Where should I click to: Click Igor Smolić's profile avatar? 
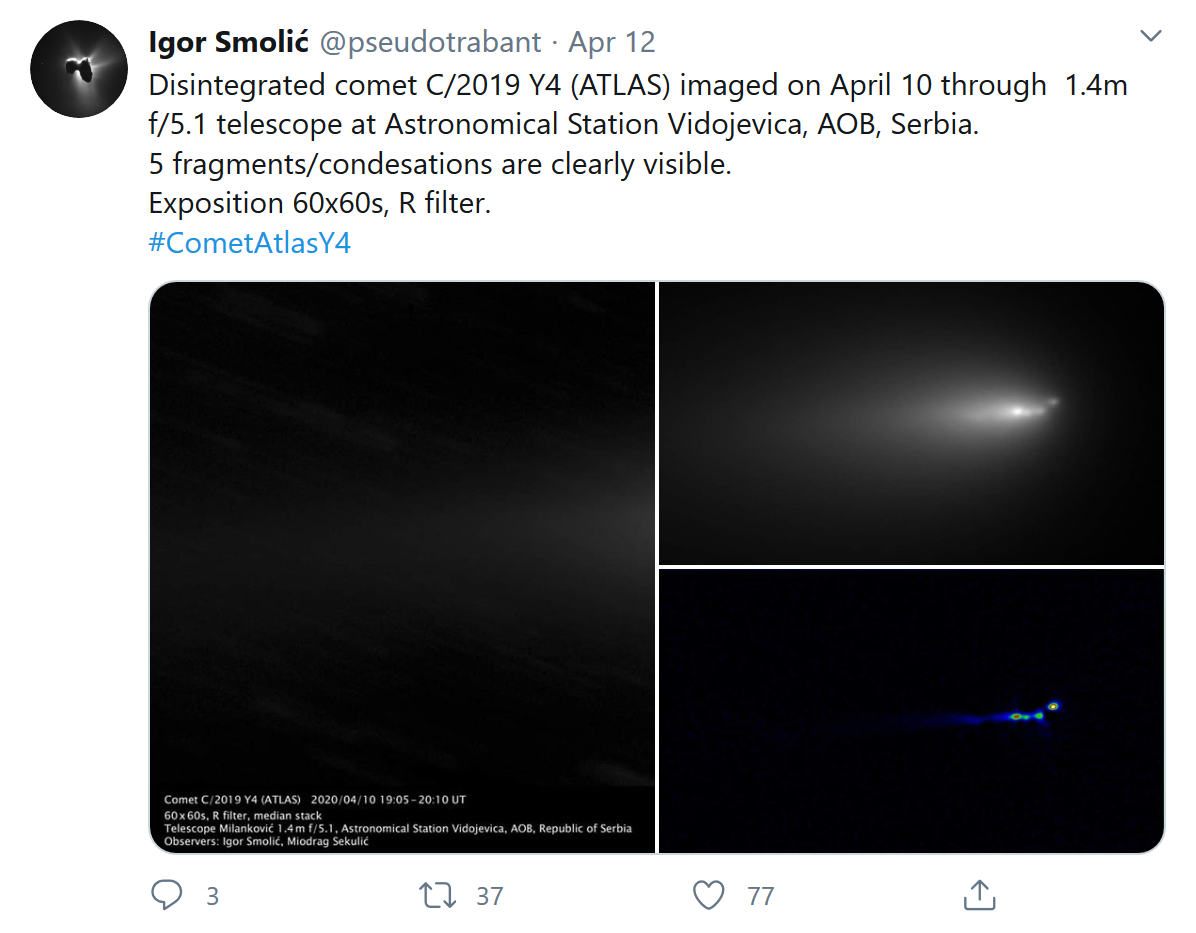point(78,69)
